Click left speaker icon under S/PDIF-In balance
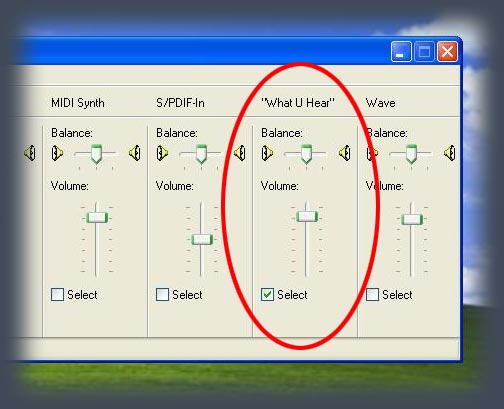The height and width of the screenshot is (409, 504). pyautogui.click(x=162, y=153)
